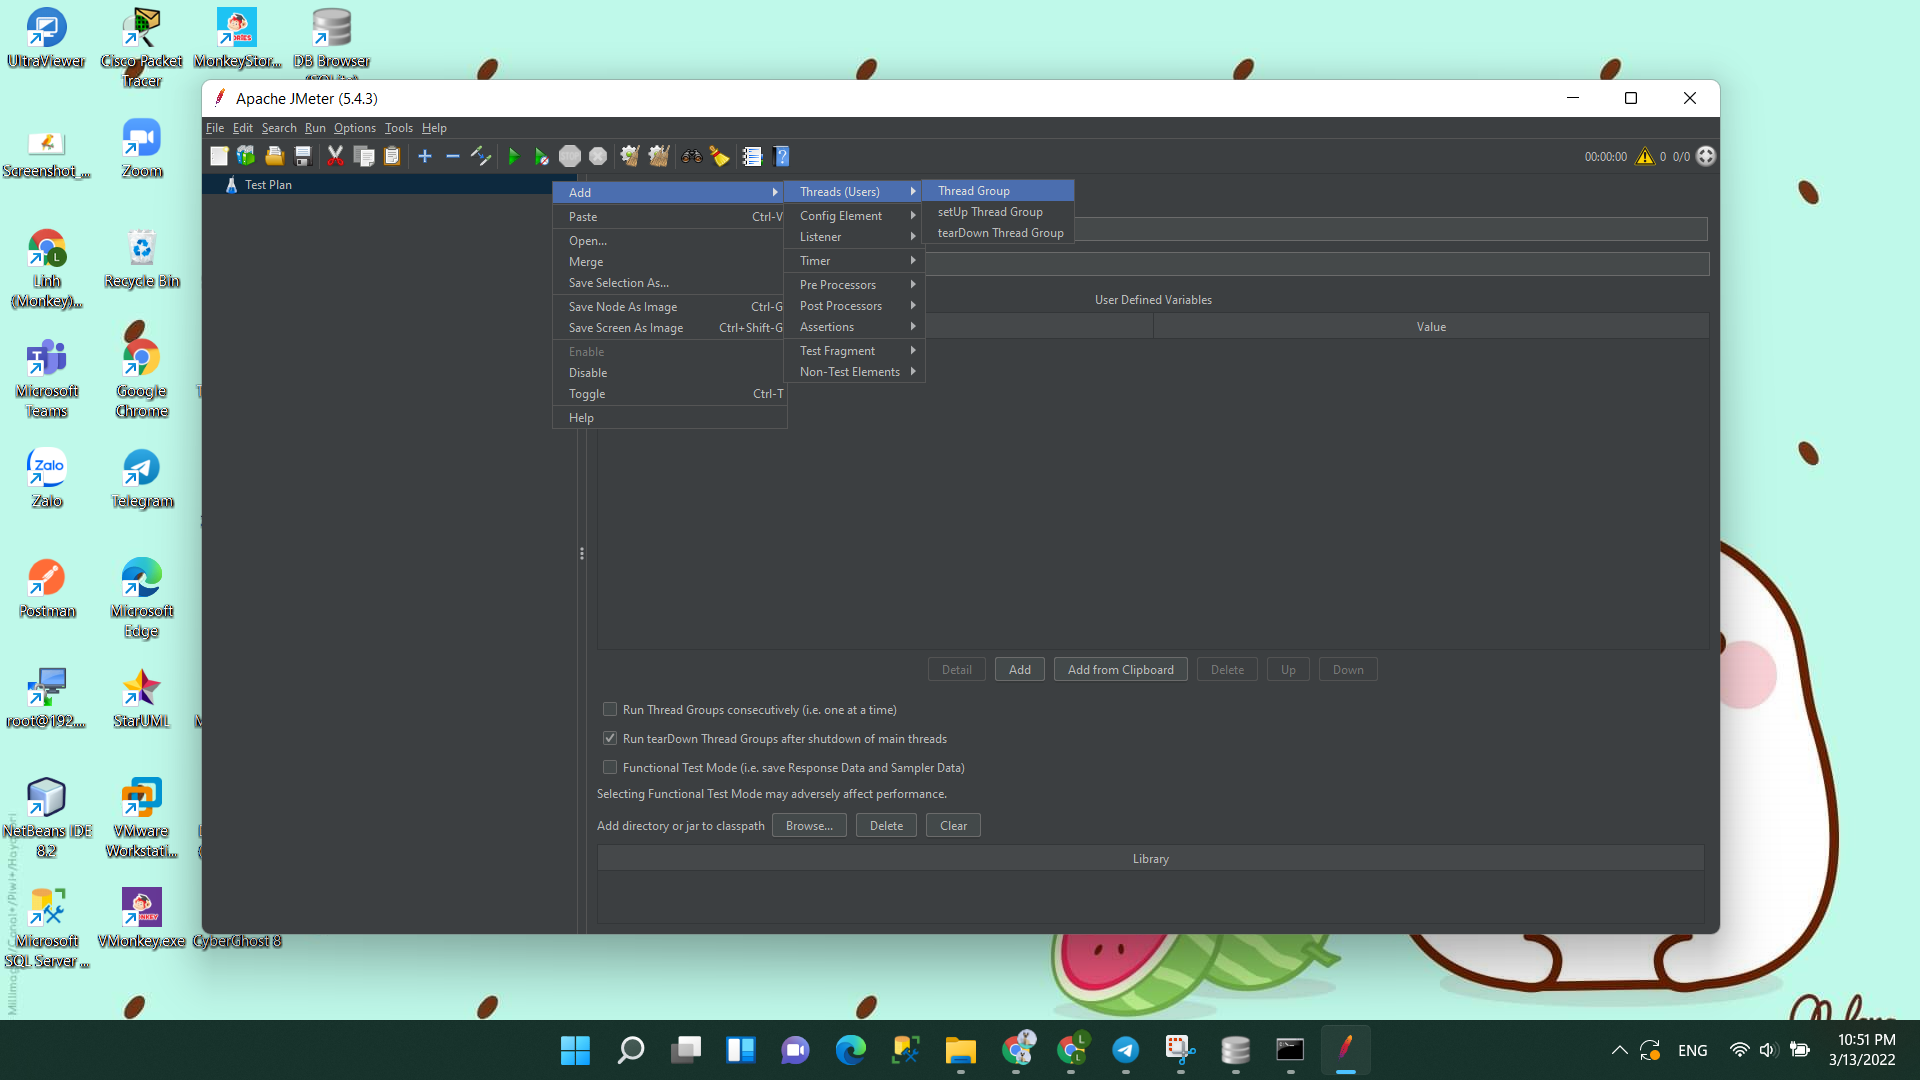1920x1080 pixels.
Task: Expand the Post Processors submenu
Action: click(854, 305)
